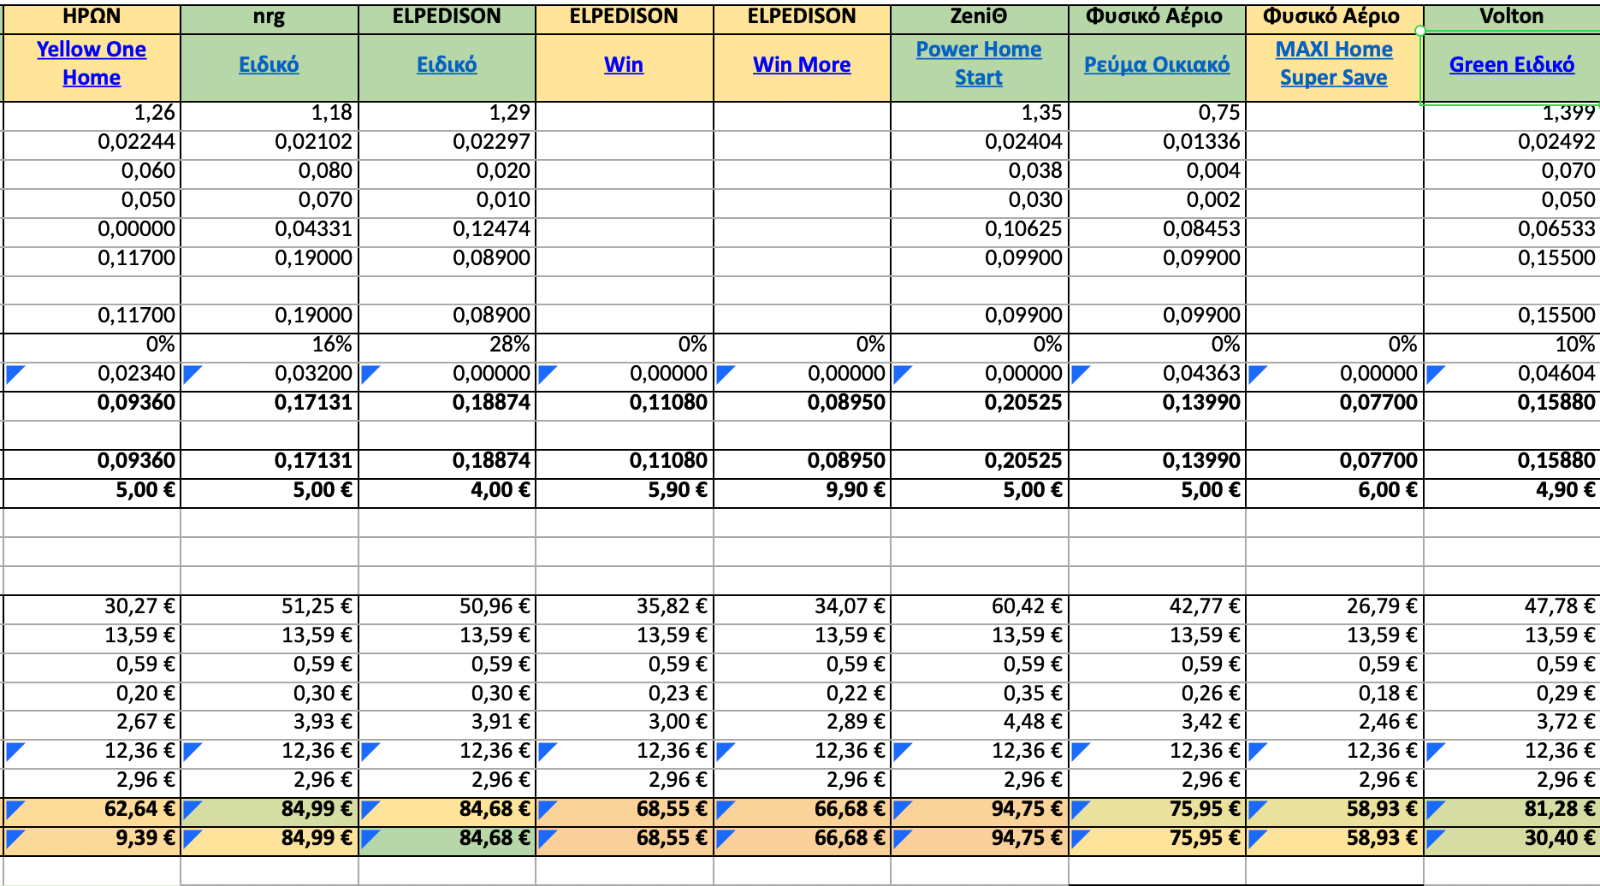Select the cell showing 0,02404
Screen dimensions: 1600x886
coord(979,143)
